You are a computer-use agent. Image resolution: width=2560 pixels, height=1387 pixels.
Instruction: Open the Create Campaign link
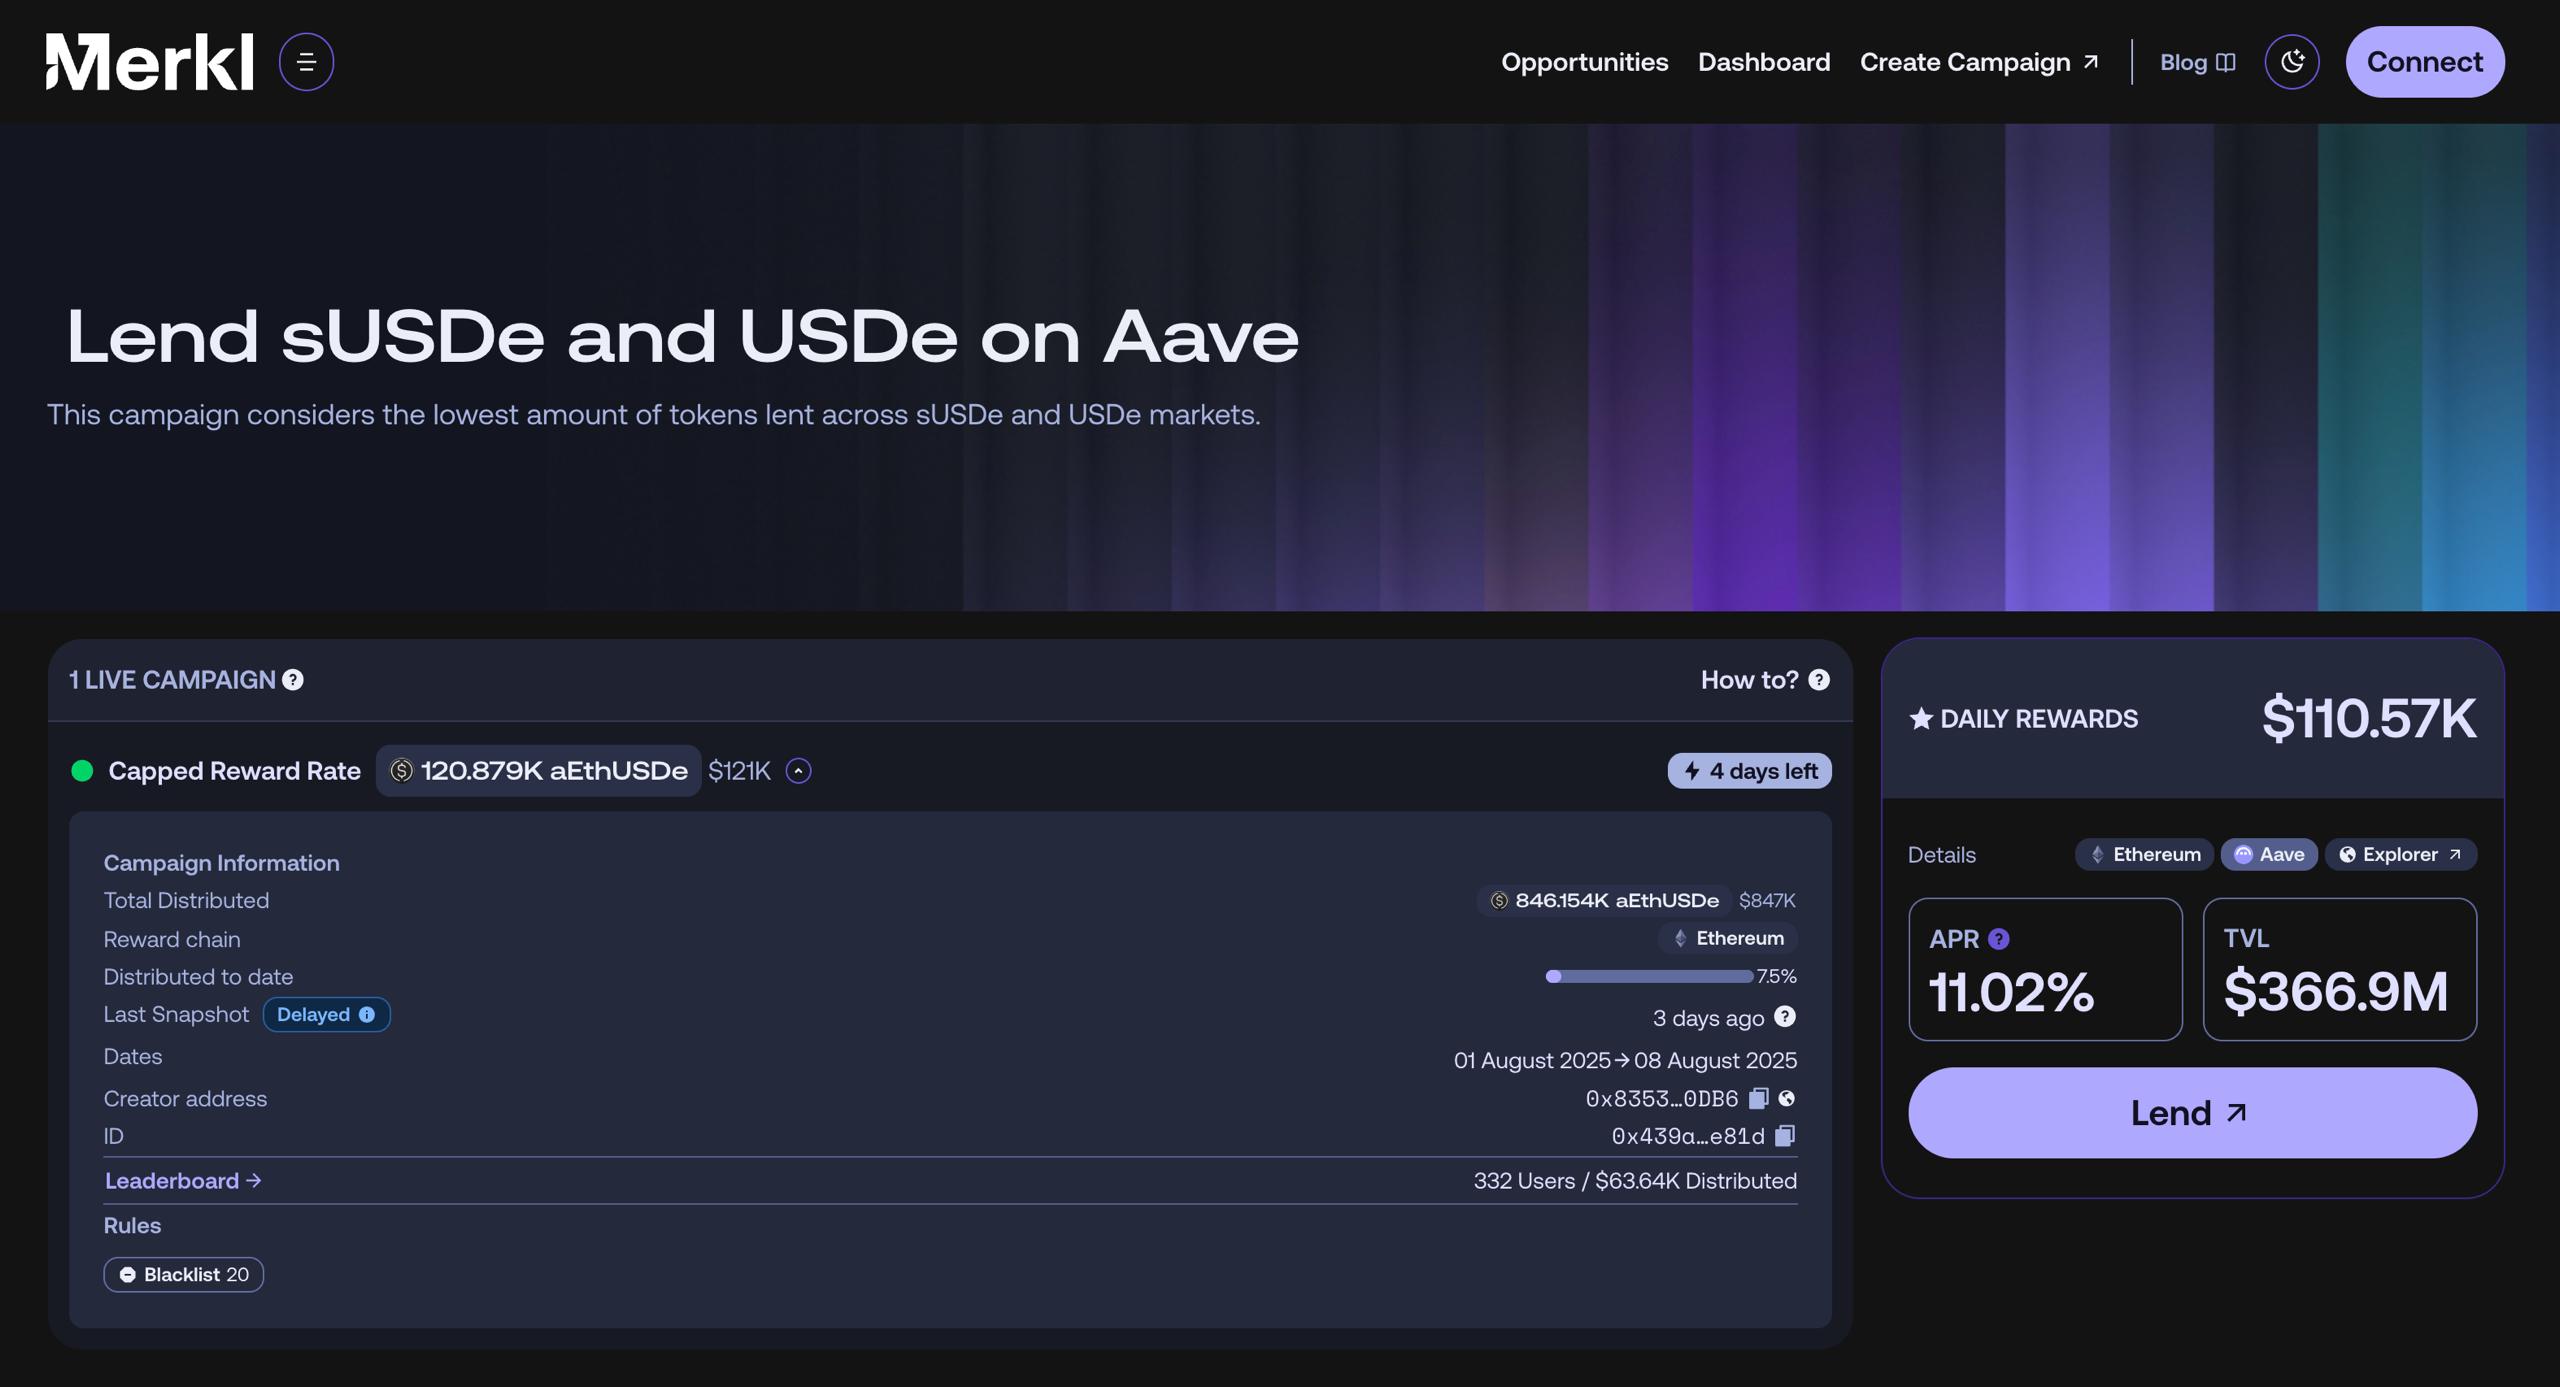pos(1979,62)
